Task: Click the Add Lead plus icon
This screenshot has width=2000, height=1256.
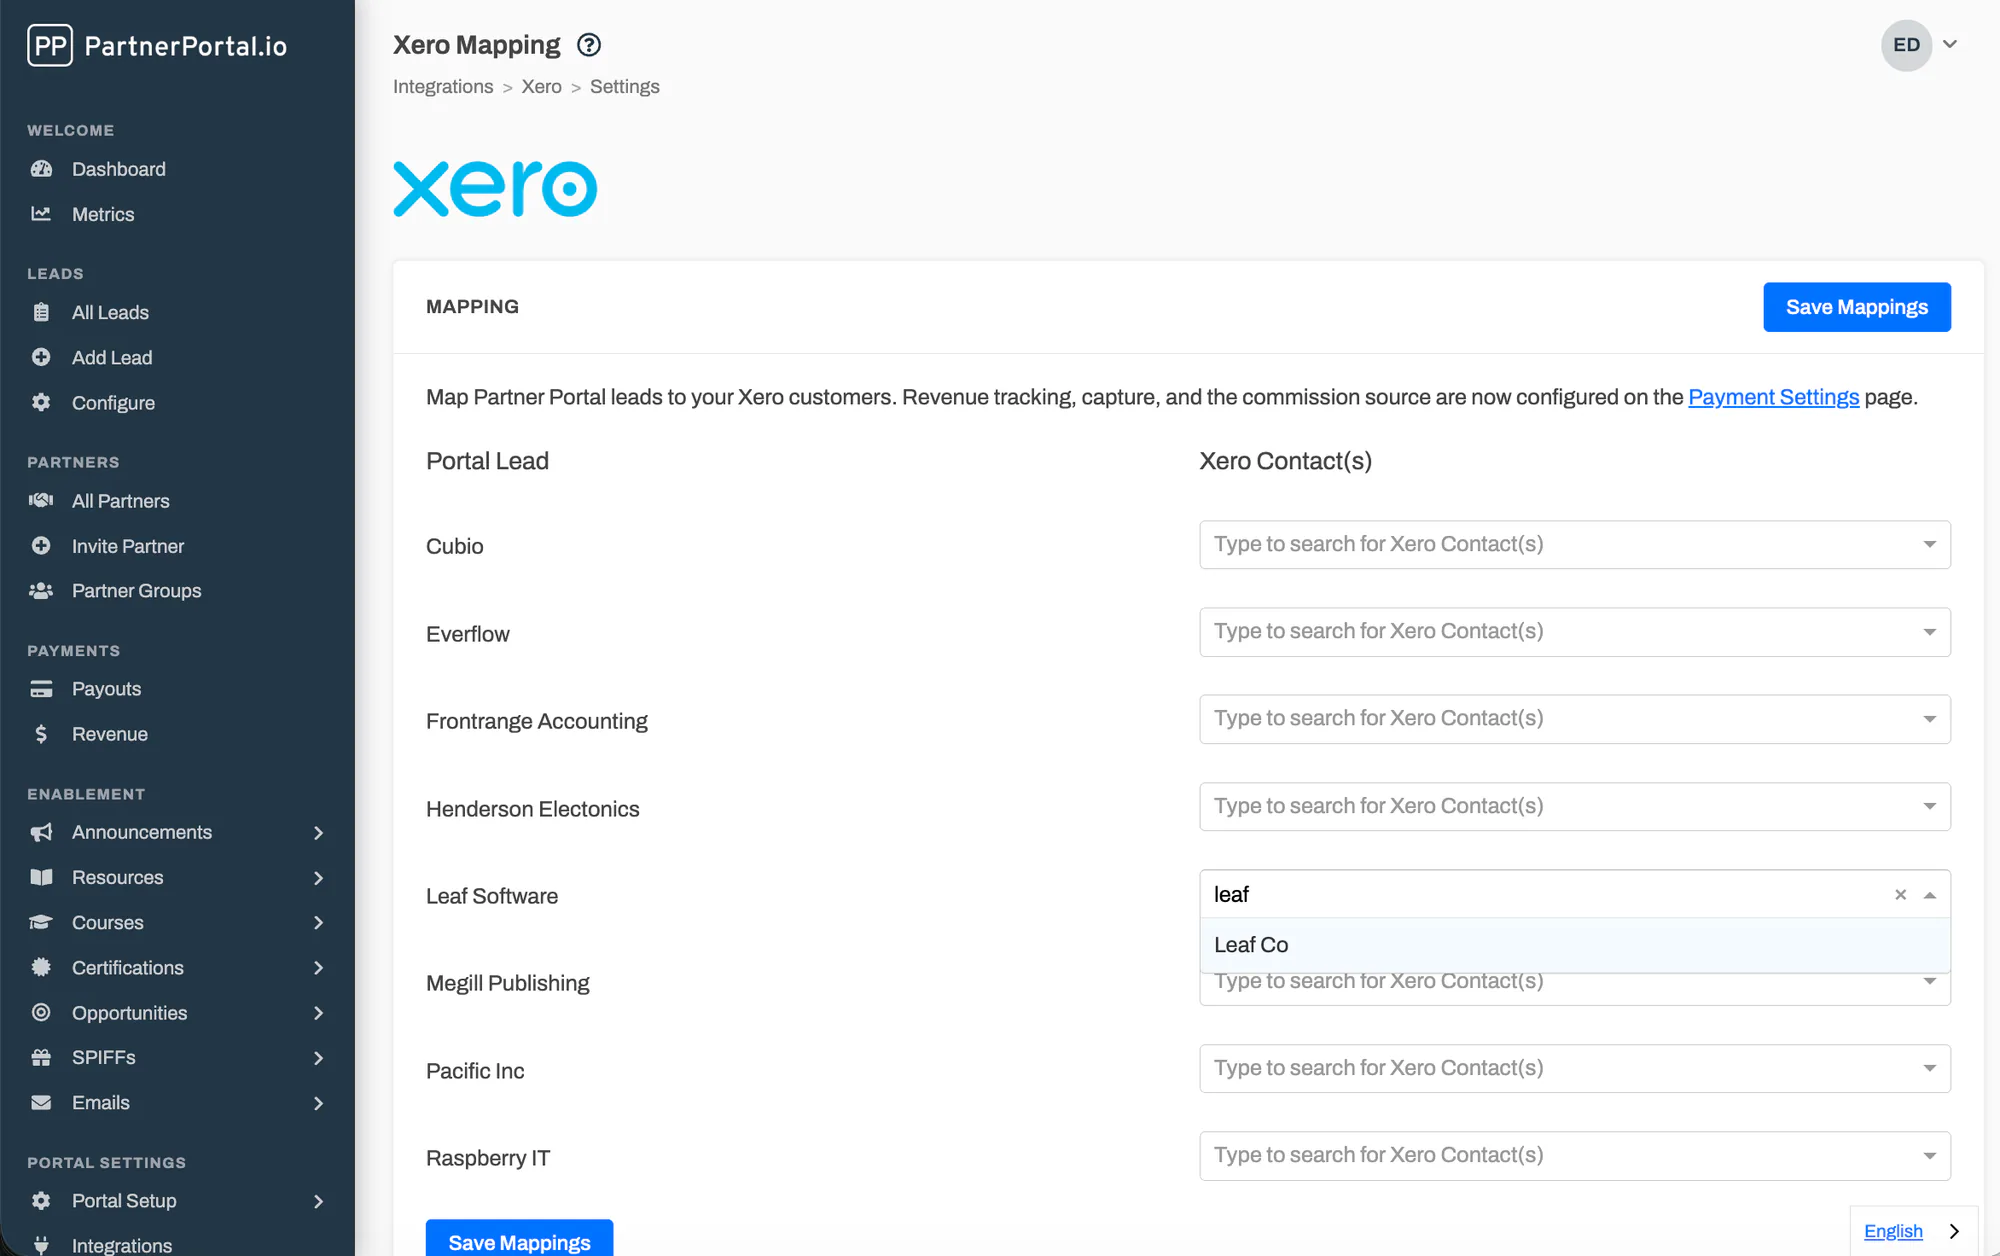Action: (41, 357)
